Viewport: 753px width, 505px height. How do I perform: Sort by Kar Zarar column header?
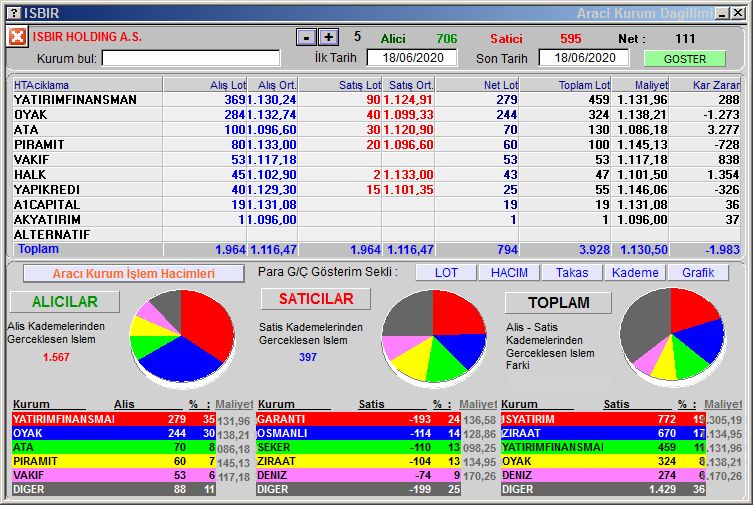point(705,85)
